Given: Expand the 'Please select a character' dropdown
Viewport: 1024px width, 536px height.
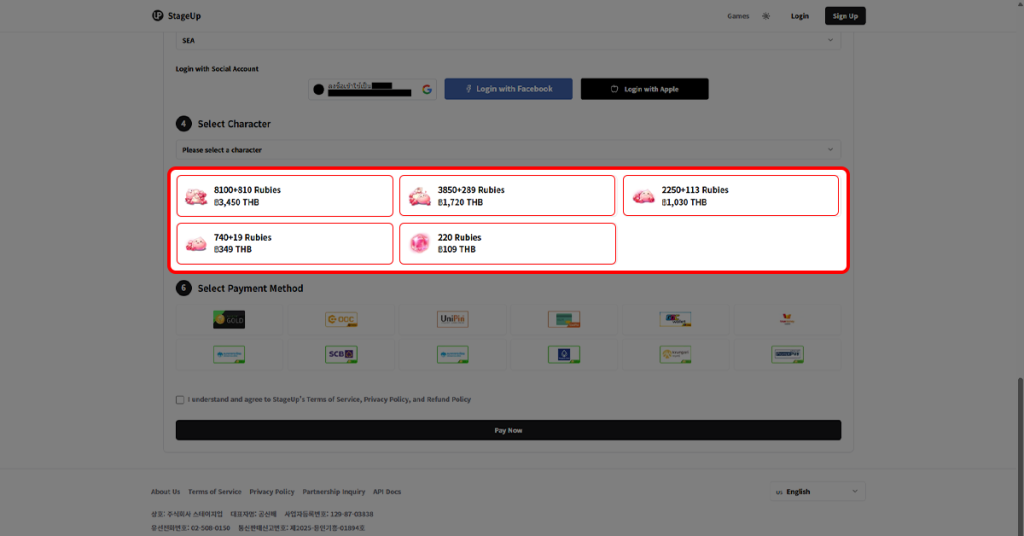Looking at the screenshot, I should coord(508,150).
